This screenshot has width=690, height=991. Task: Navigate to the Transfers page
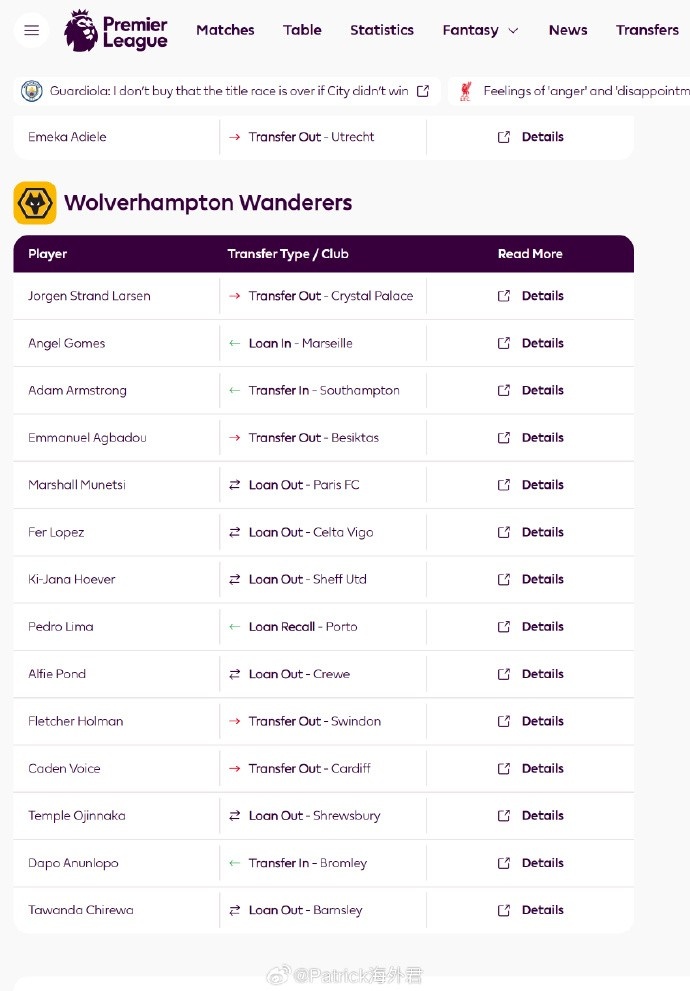pyautogui.click(x=647, y=30)
